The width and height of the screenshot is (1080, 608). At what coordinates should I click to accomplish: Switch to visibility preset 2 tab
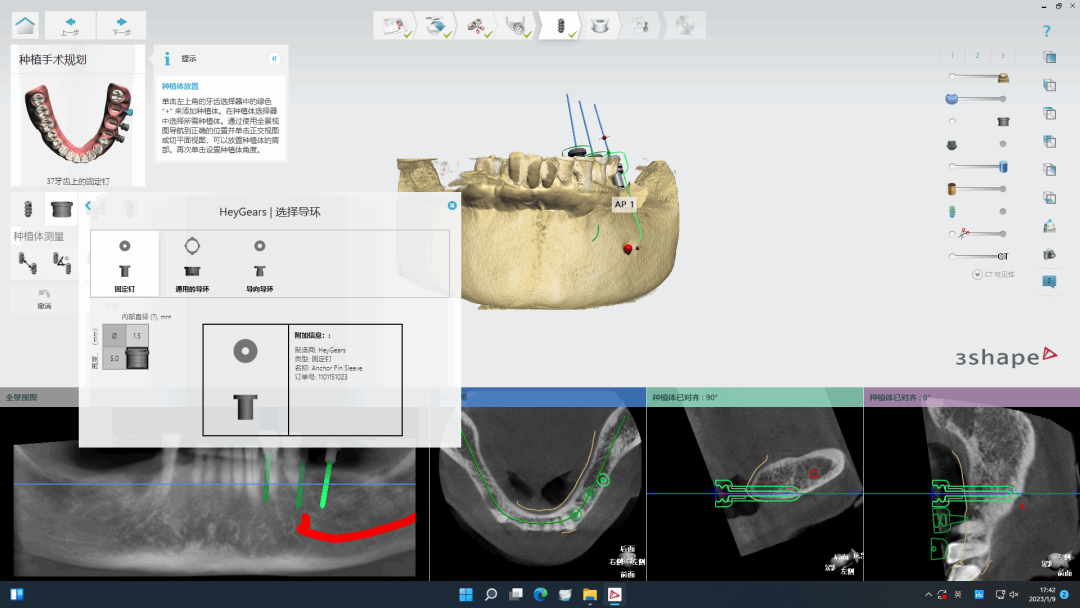click(977, 55)
